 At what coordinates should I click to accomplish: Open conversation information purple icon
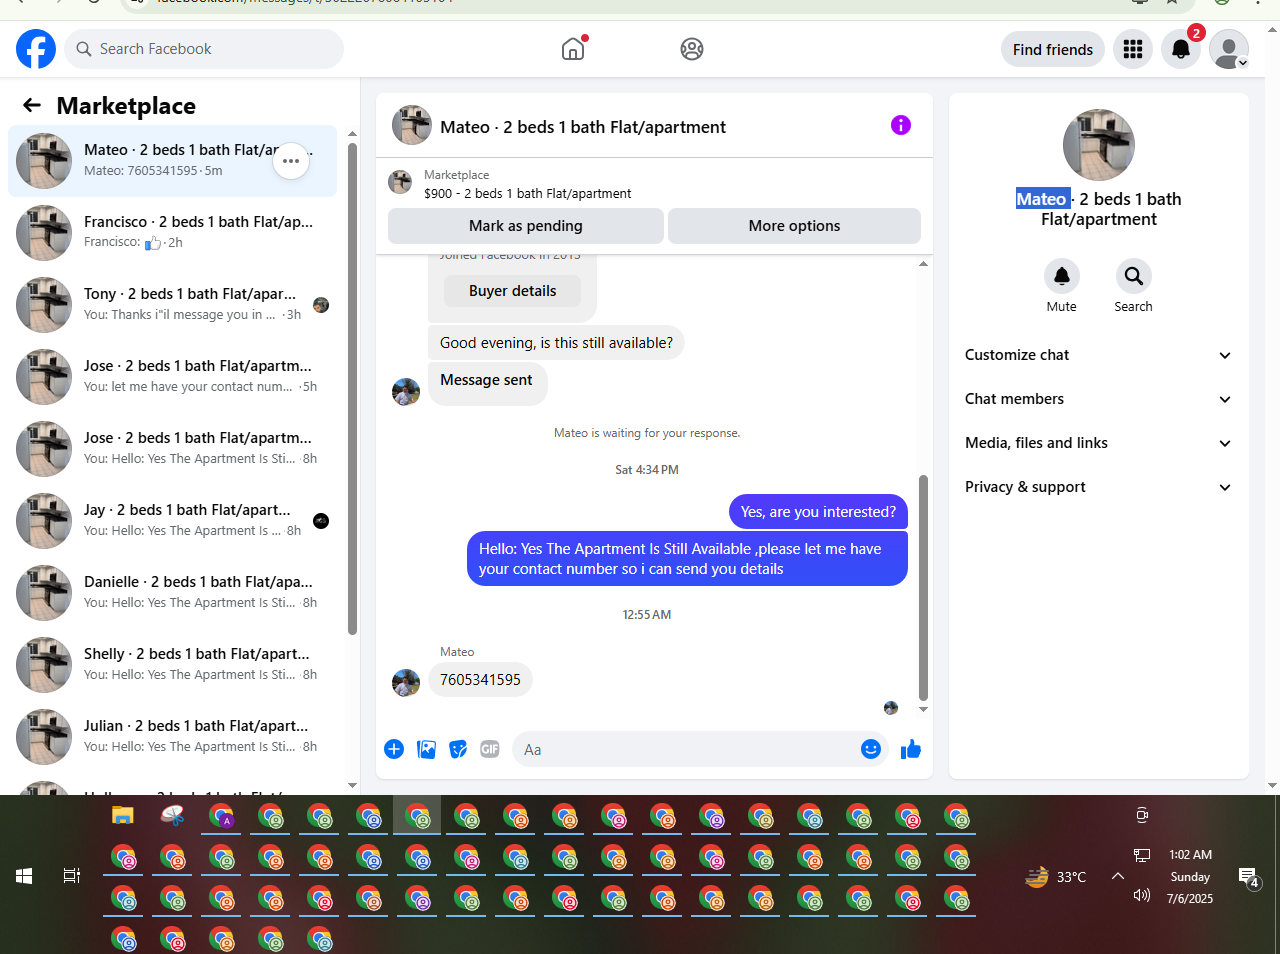[x=901, y=125]
